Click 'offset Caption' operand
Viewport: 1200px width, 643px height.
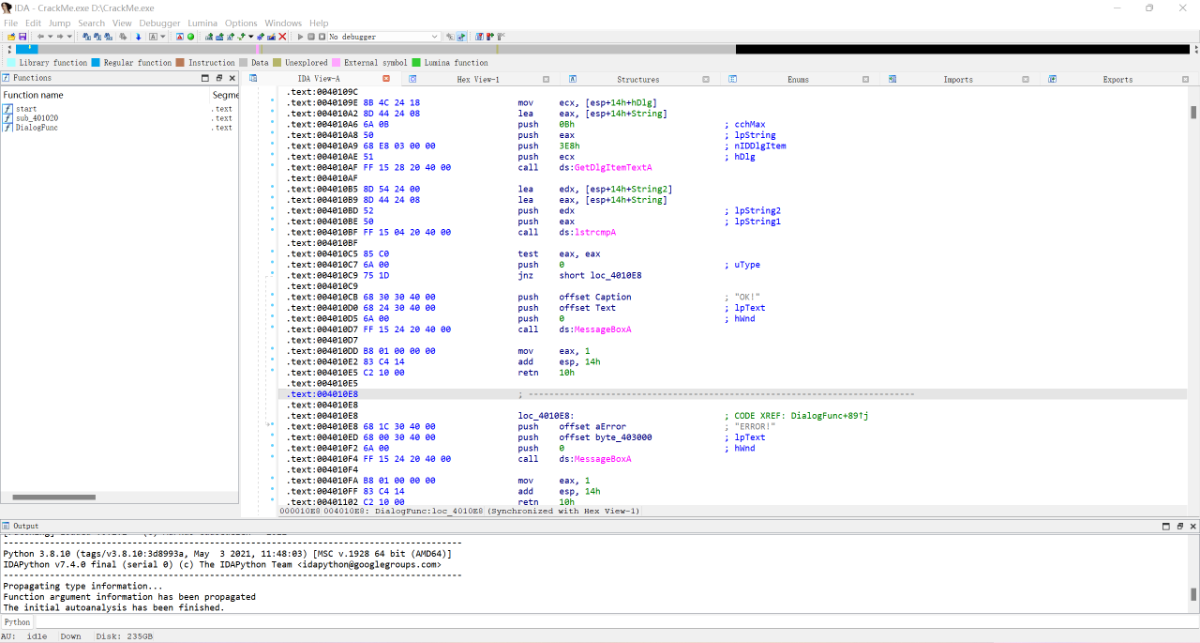click(x=595, y=297)
